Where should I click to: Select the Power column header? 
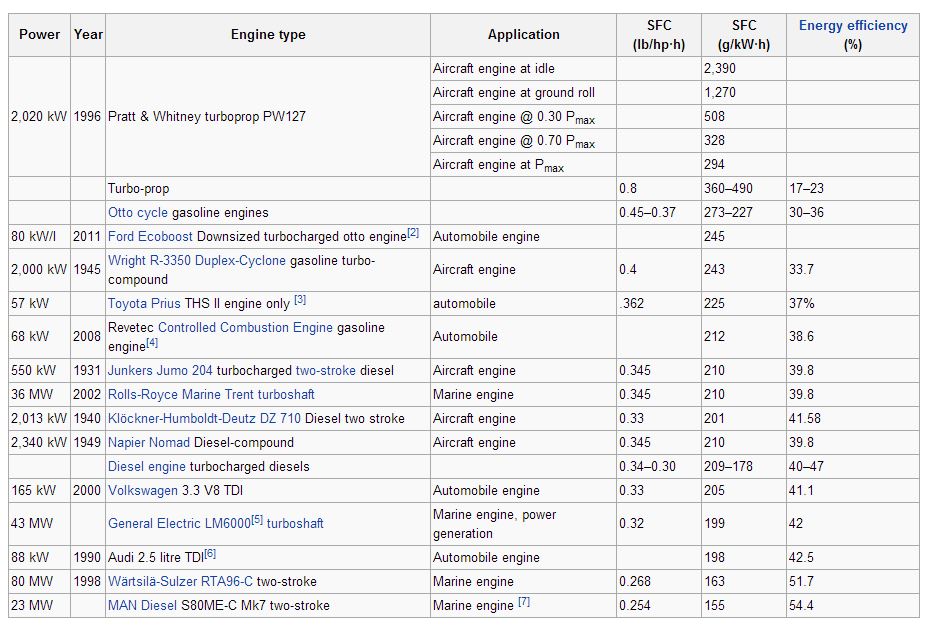coord(39,35)
